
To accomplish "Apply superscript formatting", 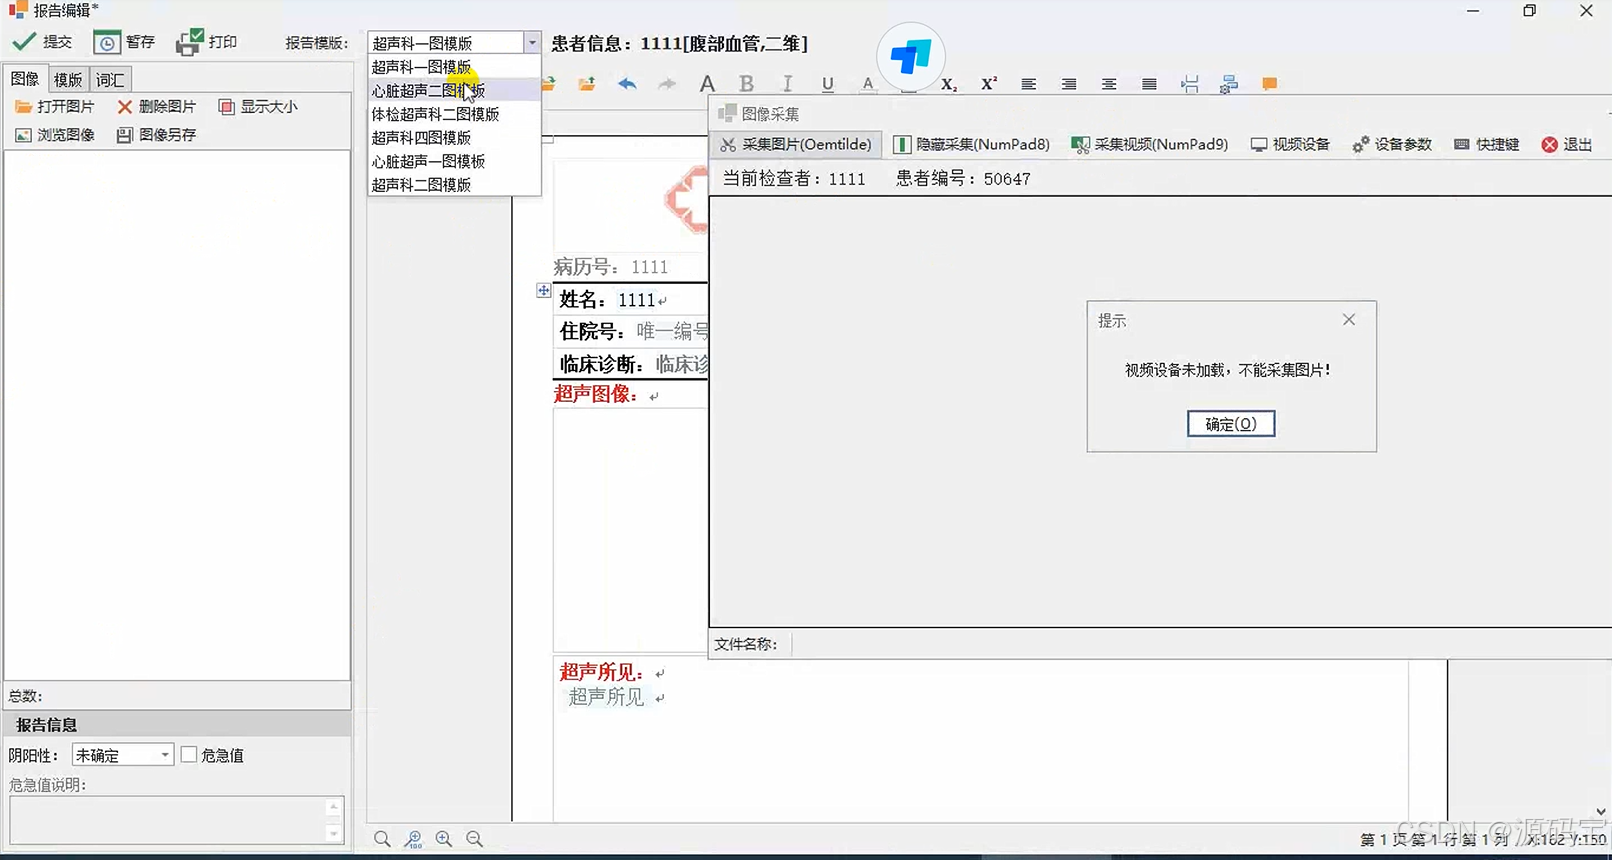I will (989, 84).
